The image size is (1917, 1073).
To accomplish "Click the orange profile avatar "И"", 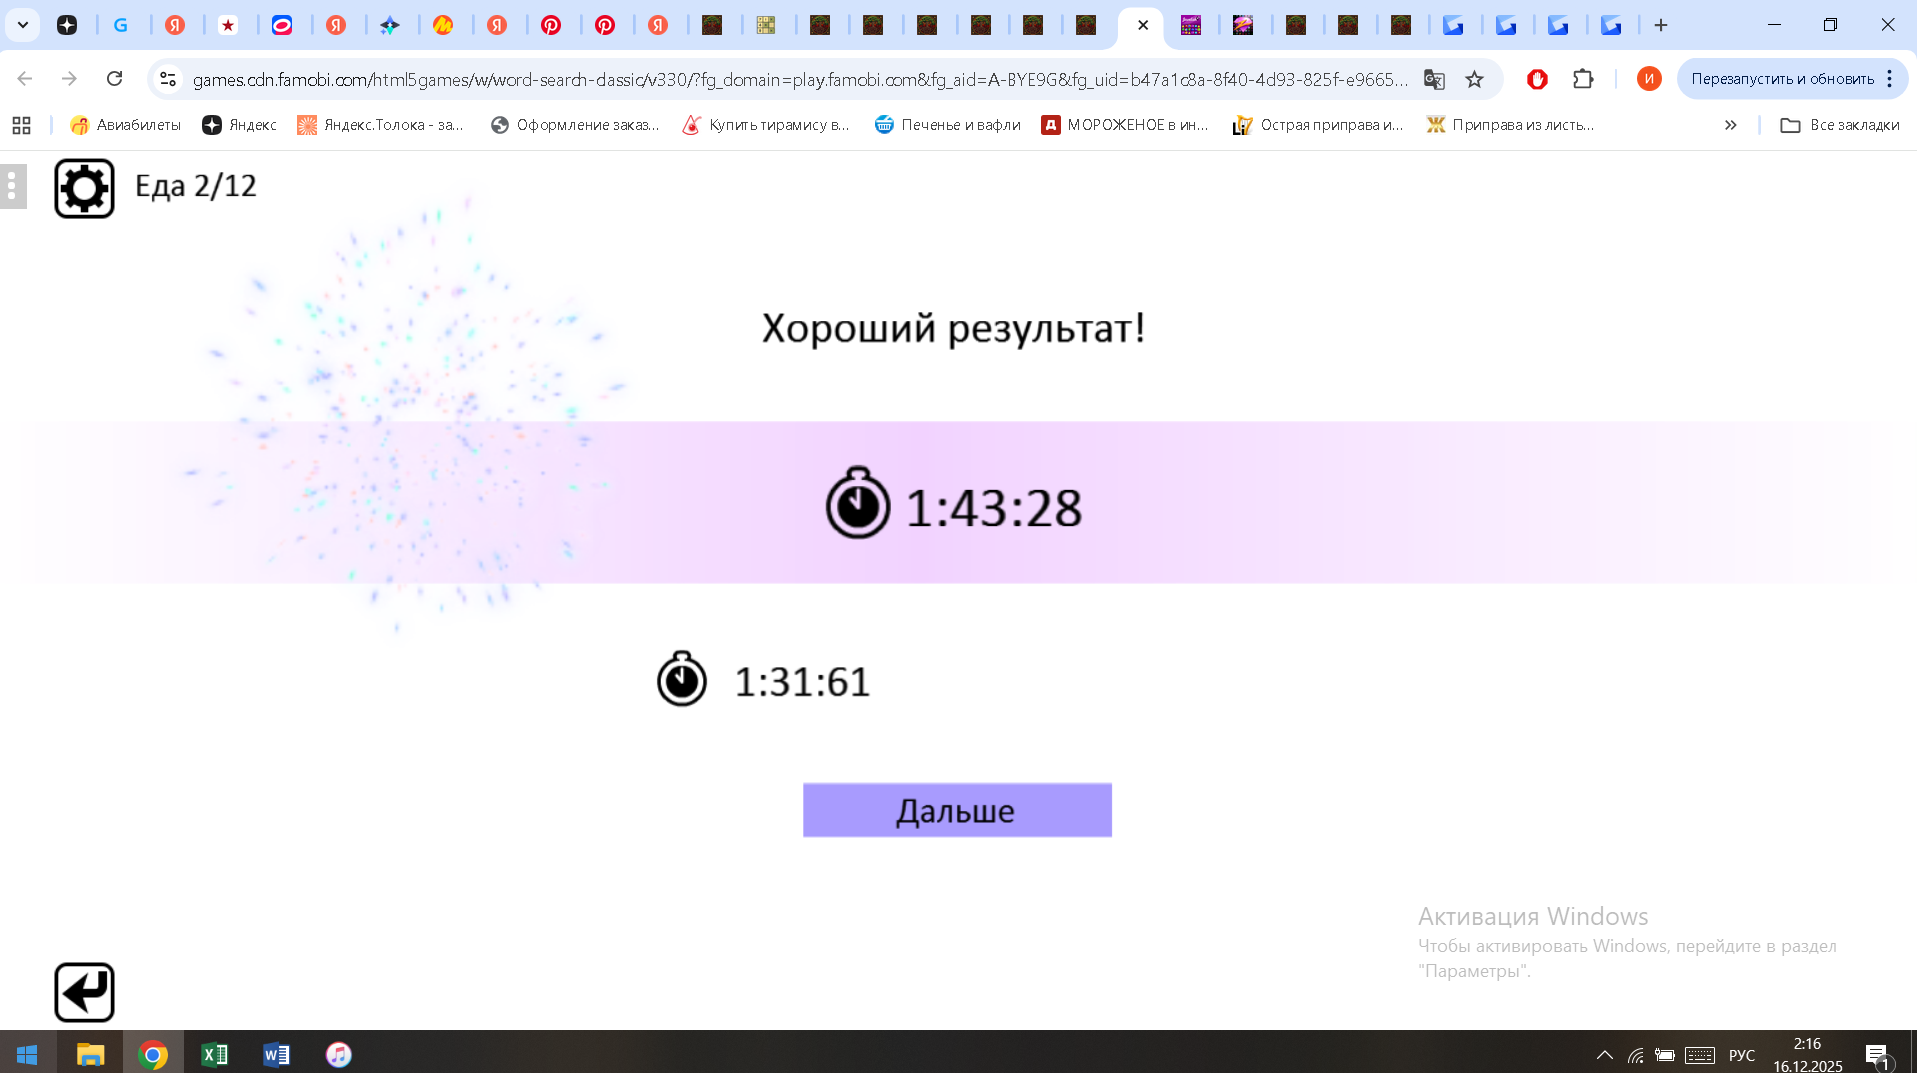I will [x=1649, y=79].
